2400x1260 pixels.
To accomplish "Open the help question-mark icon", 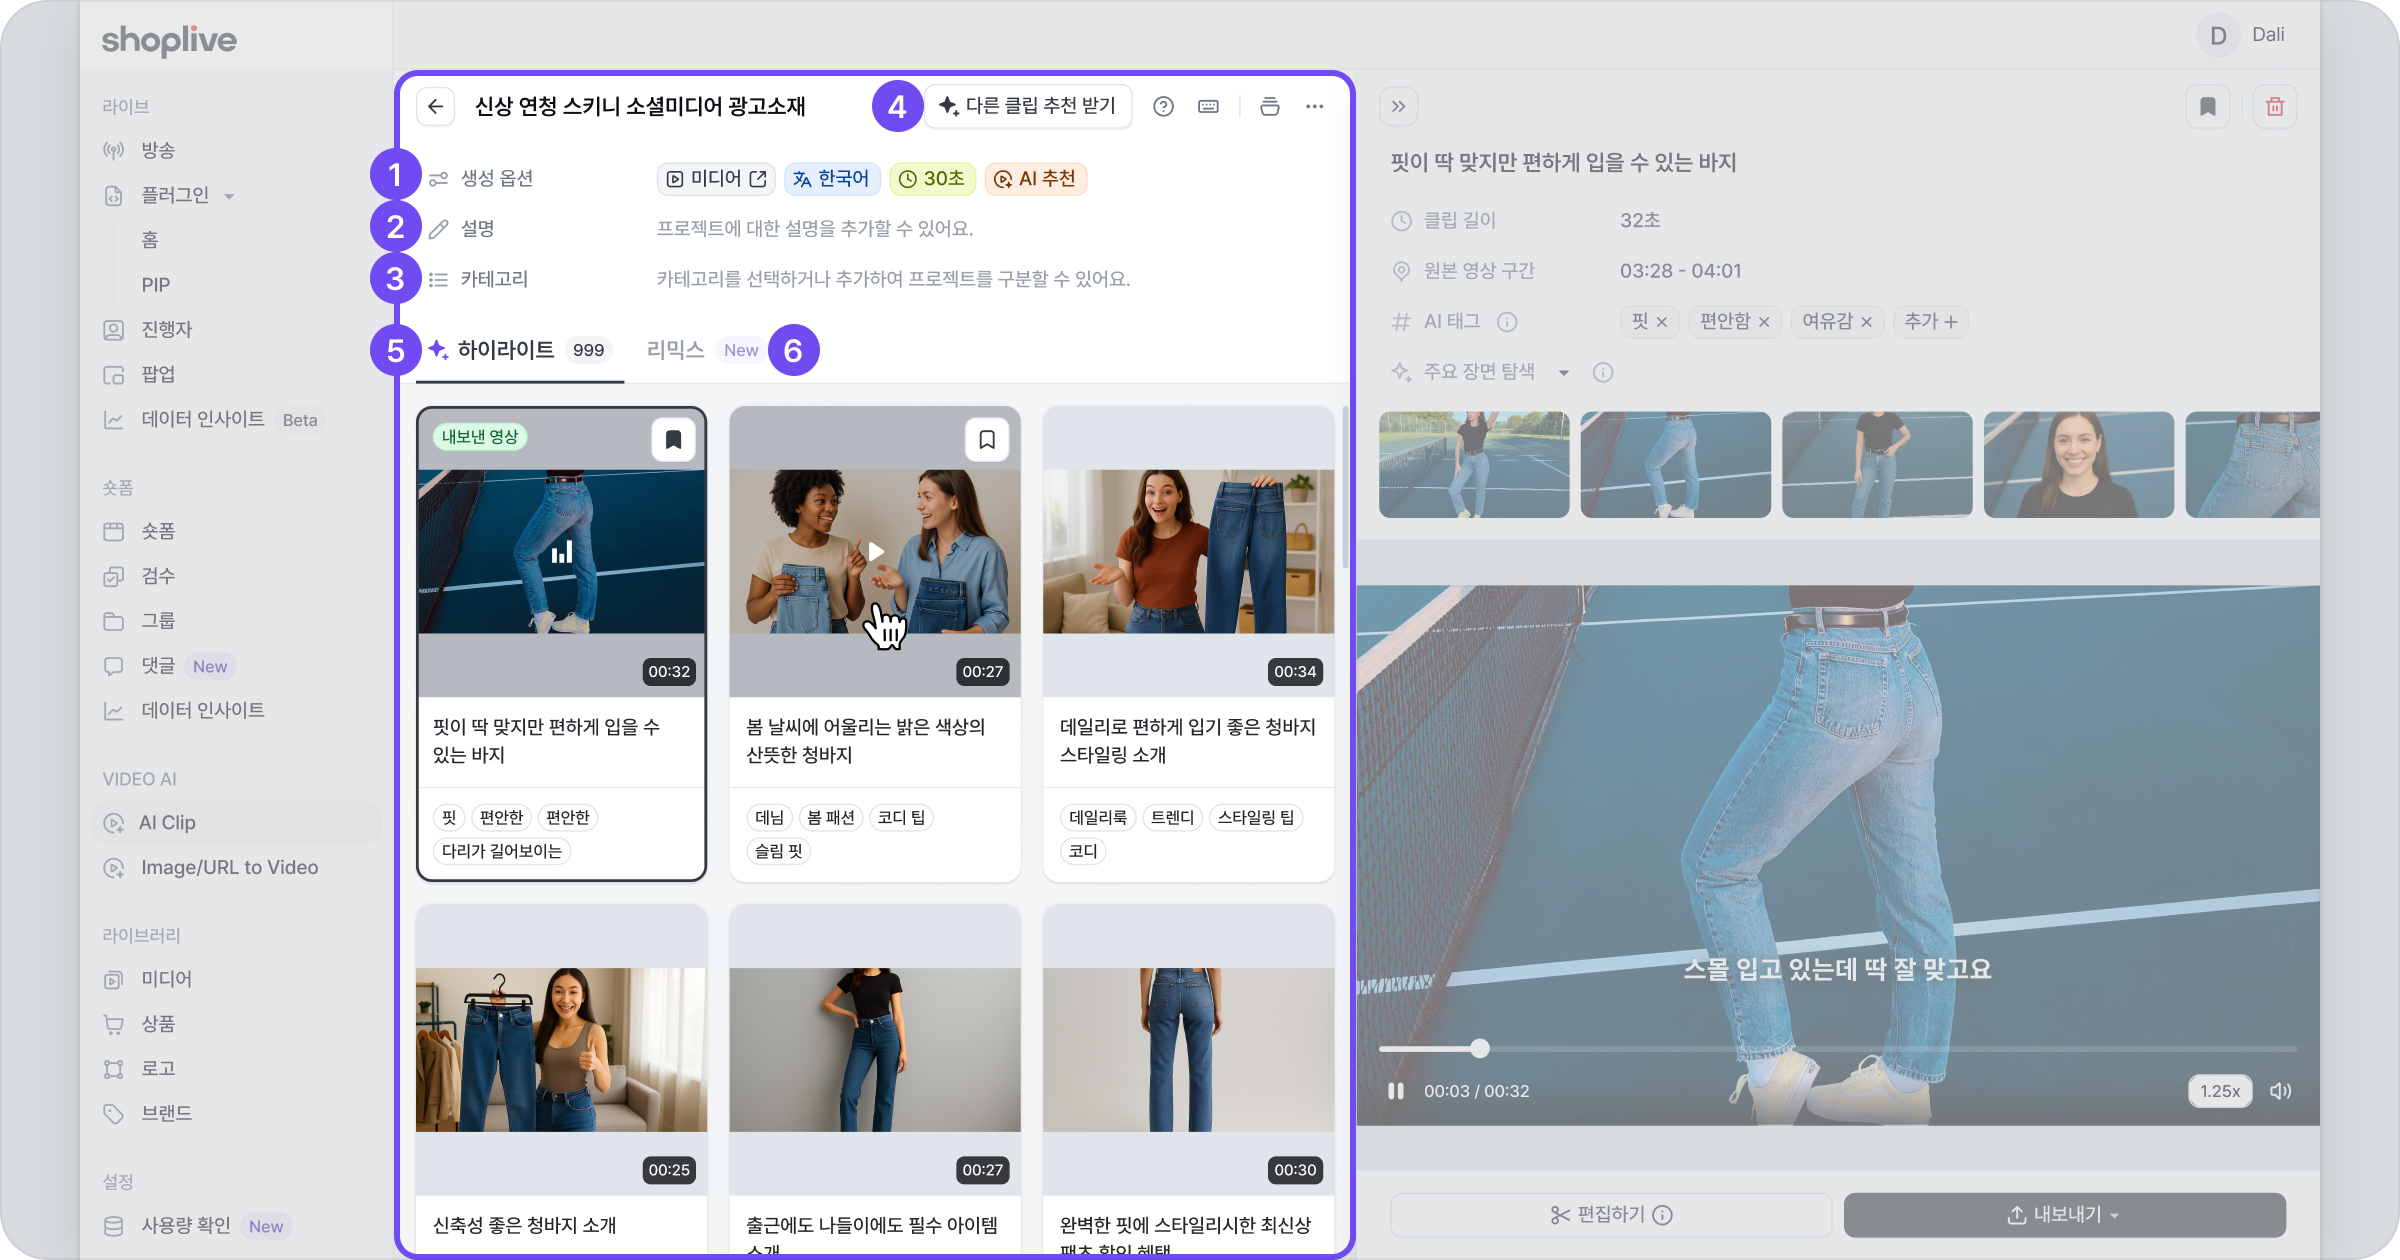I will [x=1163, y=106].
